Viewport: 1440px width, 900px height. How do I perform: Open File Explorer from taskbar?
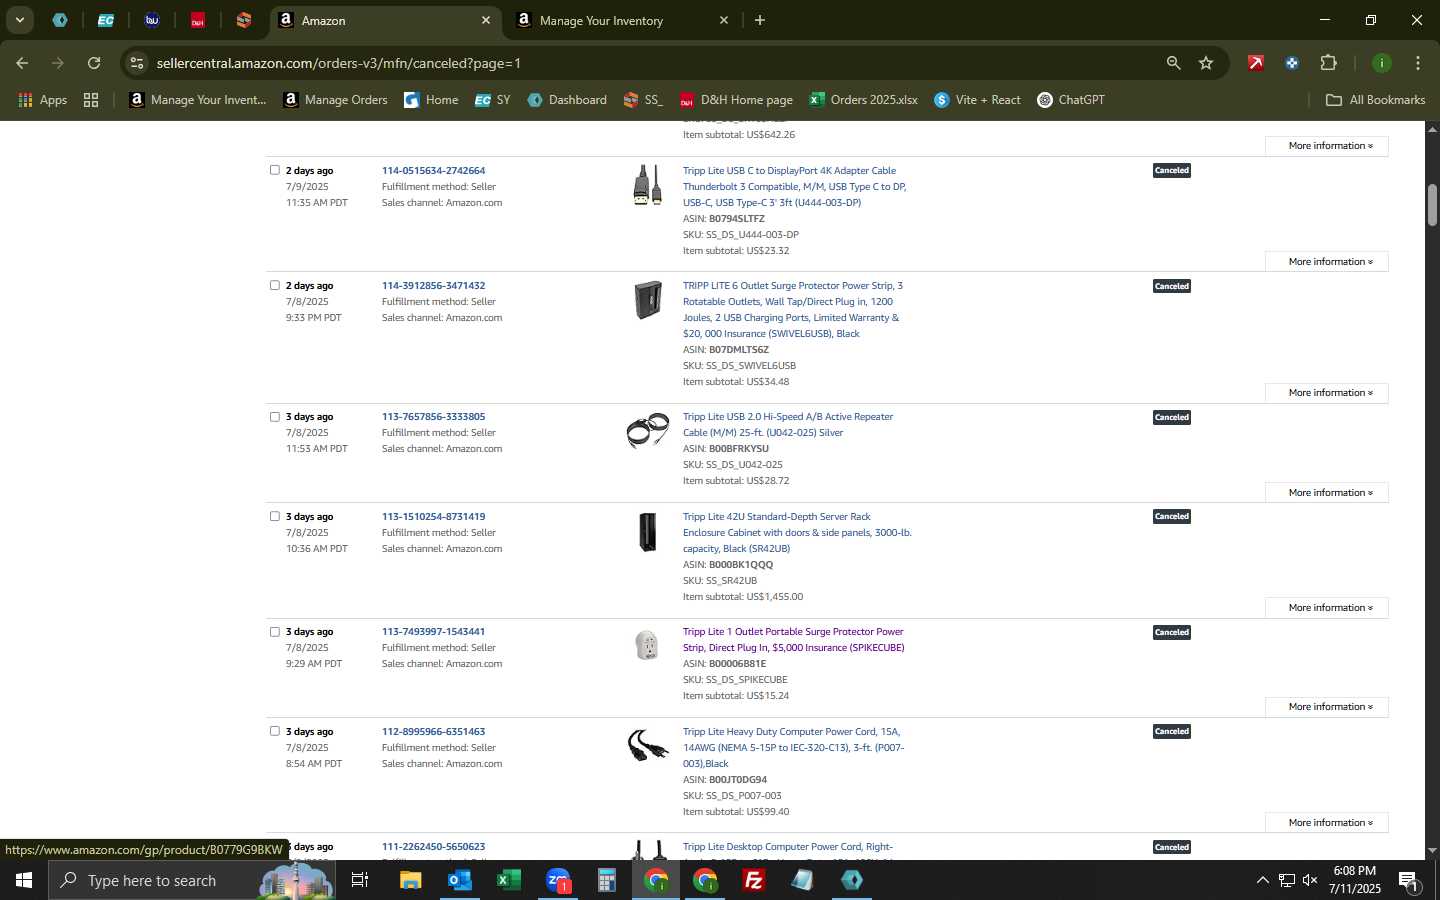pos(411,880)
